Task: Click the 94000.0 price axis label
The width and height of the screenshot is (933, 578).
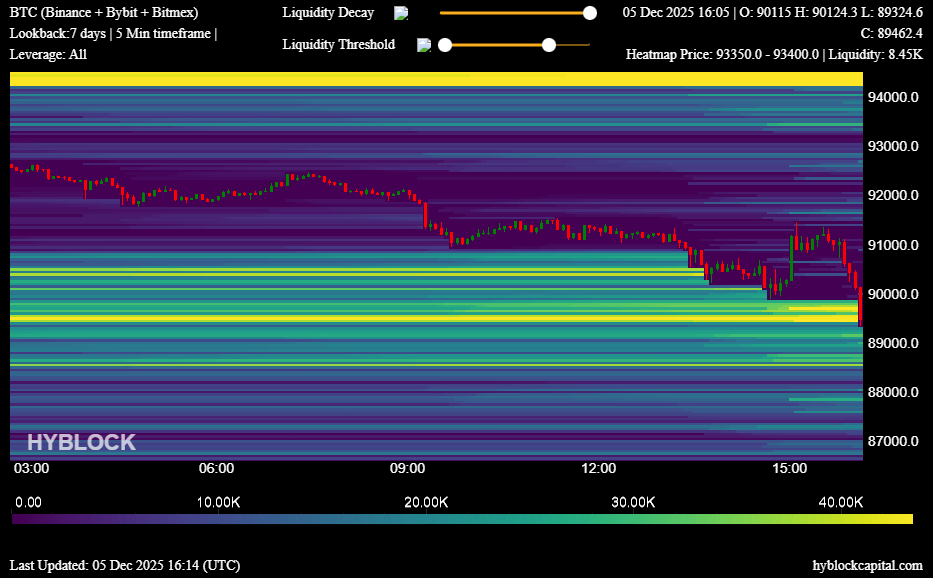Action: (893, 97)
